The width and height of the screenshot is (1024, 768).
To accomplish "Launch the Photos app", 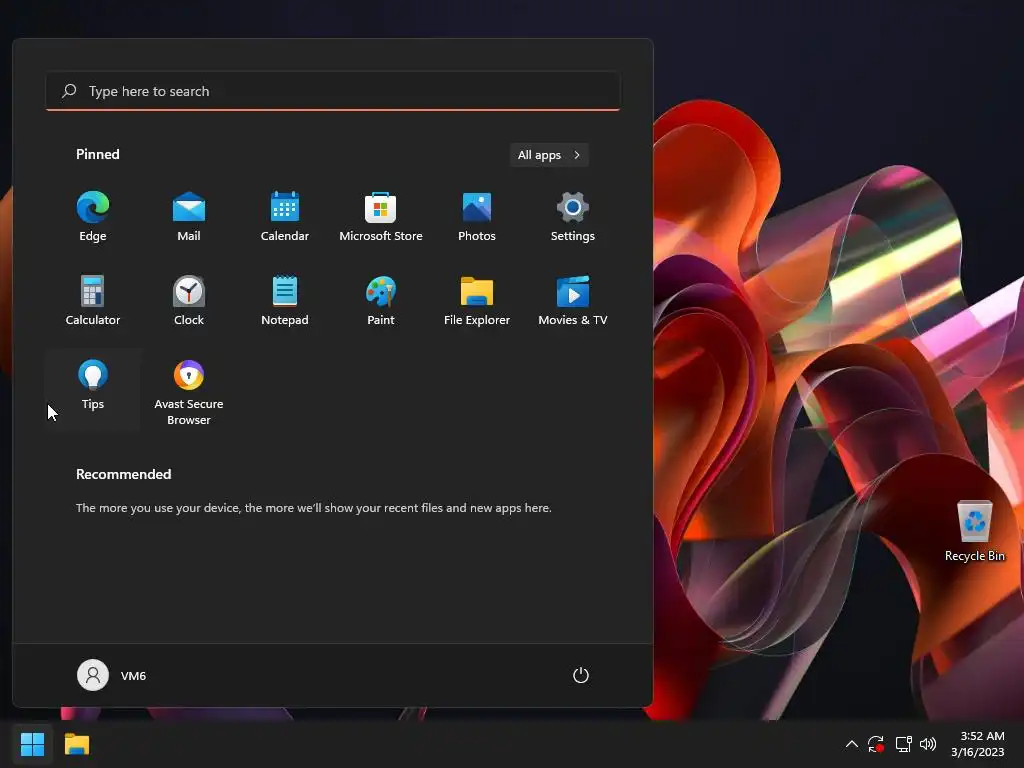I will (x=477, y=217).
